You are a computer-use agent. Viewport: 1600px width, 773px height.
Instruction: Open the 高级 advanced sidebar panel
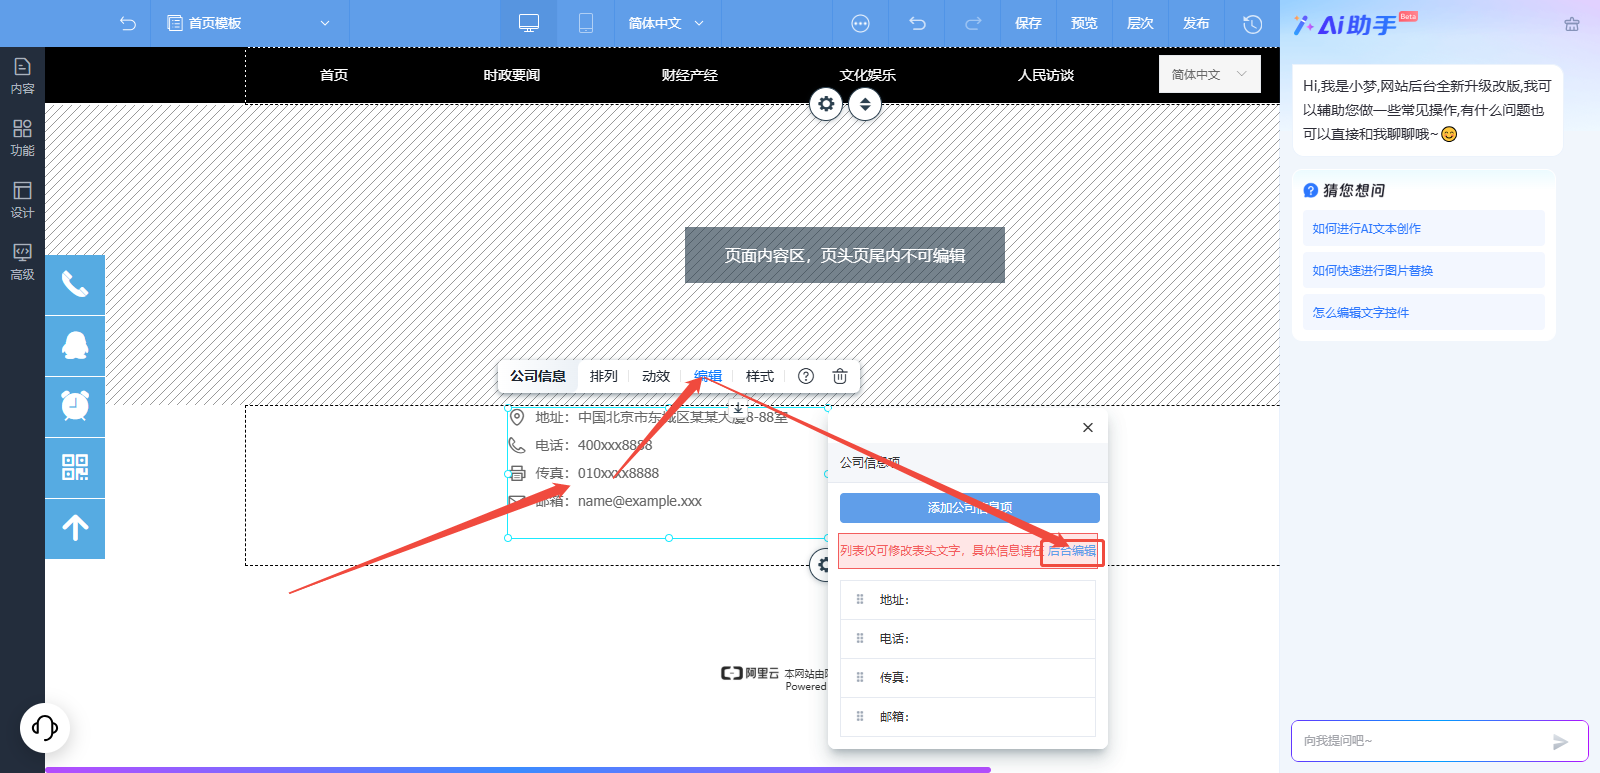(22, 262)
